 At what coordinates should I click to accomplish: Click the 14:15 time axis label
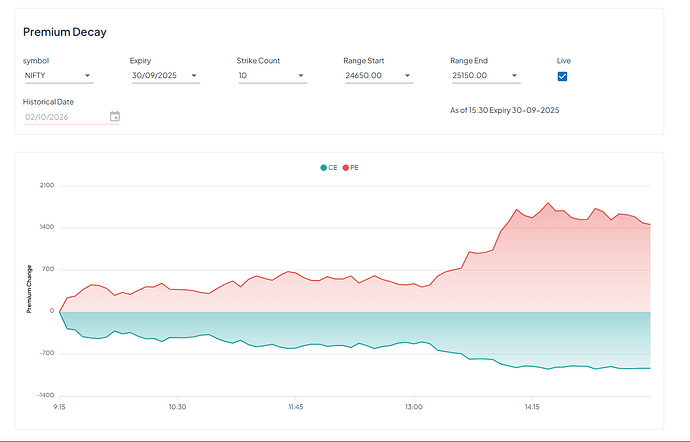[532, 407]
